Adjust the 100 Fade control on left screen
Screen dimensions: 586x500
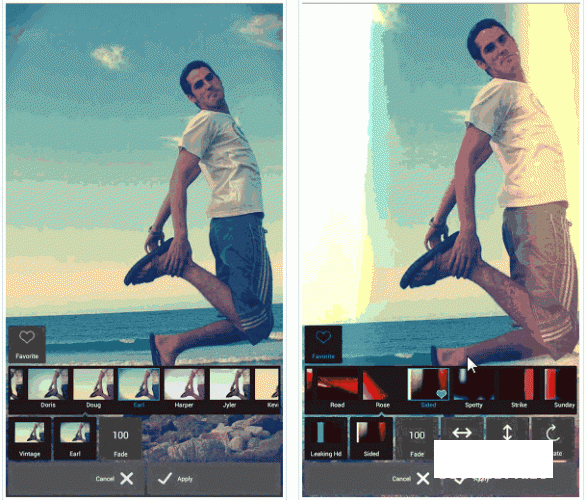[x=120, y=439]
